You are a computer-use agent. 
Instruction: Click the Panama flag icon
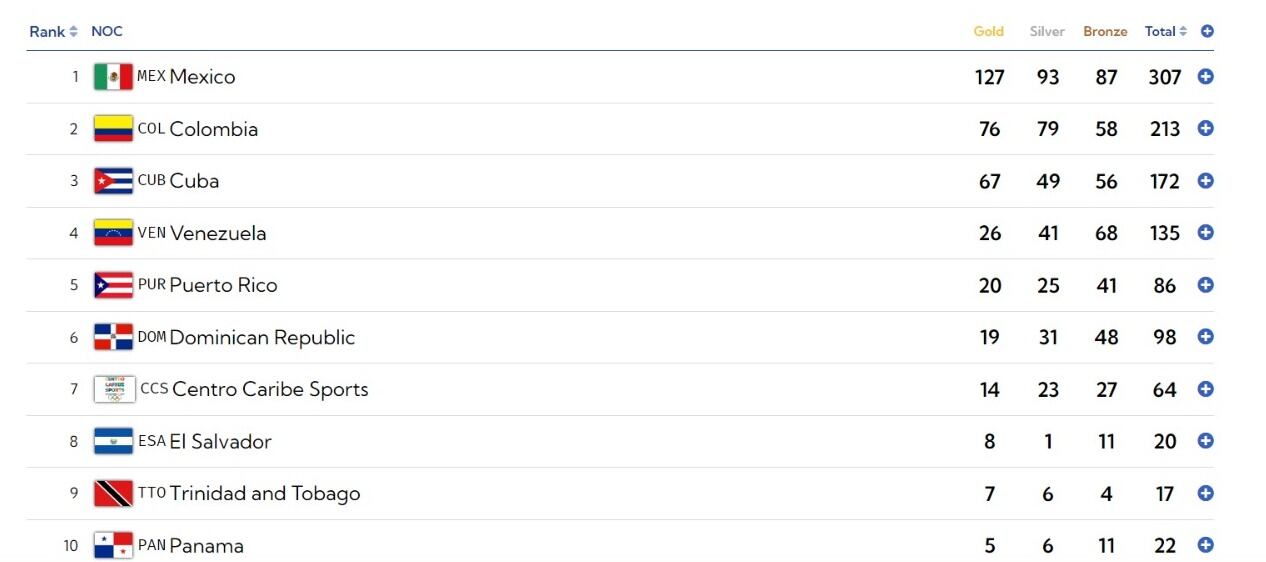tap(113, 545)
